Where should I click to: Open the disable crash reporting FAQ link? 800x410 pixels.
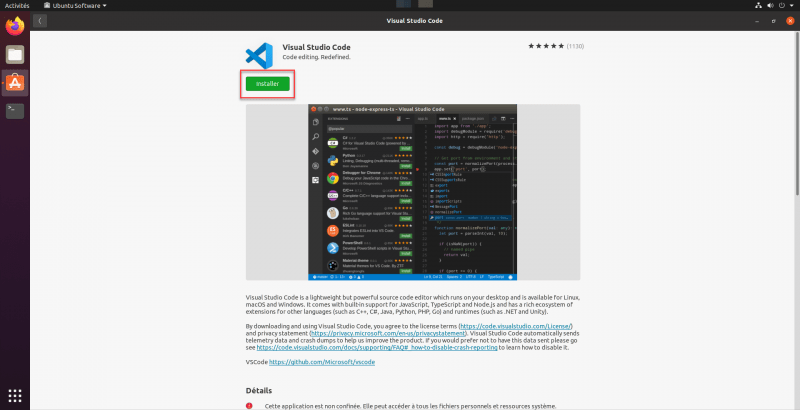pos(377,348)
